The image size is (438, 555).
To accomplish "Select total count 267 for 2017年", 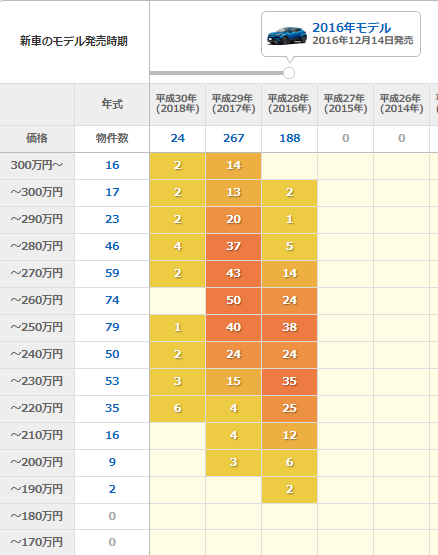I will pyautogui.click(x=234, y=138).
